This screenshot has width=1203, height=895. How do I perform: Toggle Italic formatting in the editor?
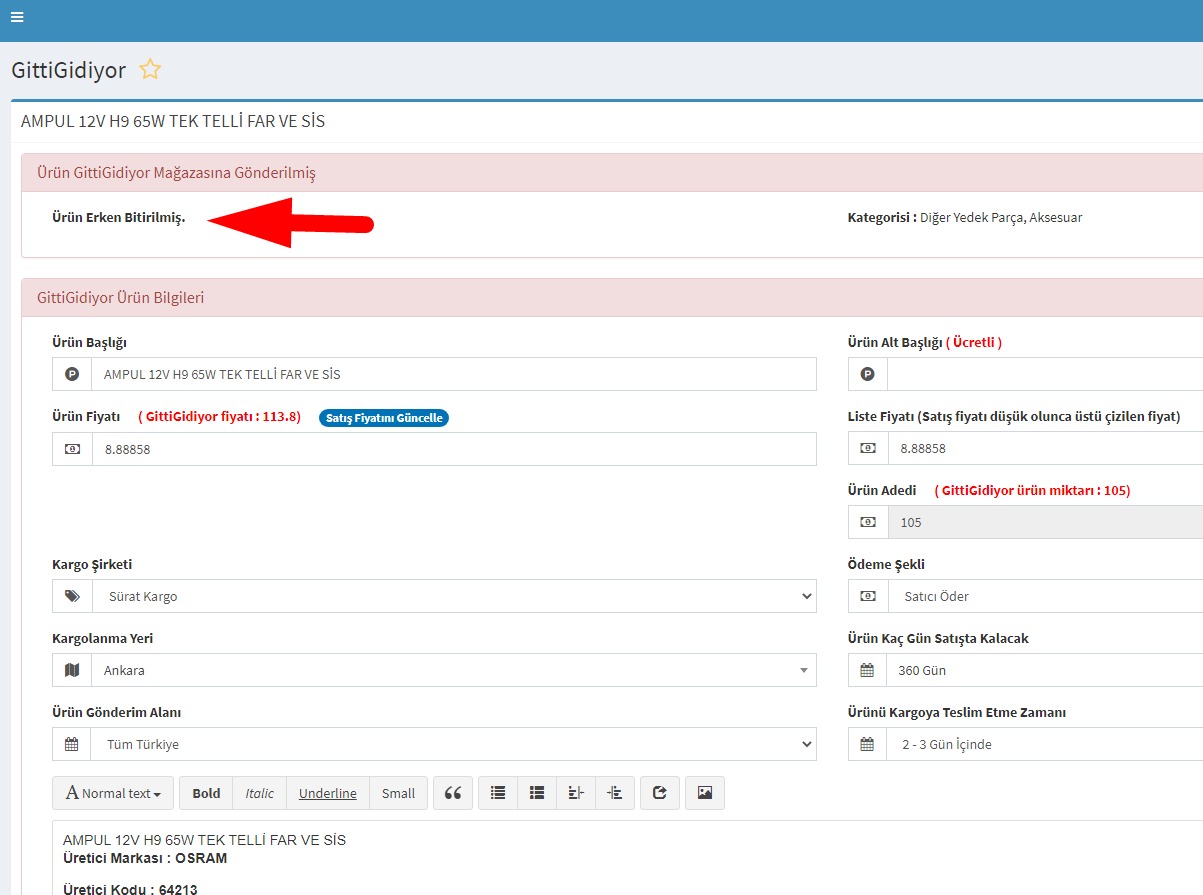tap(260, 793)
